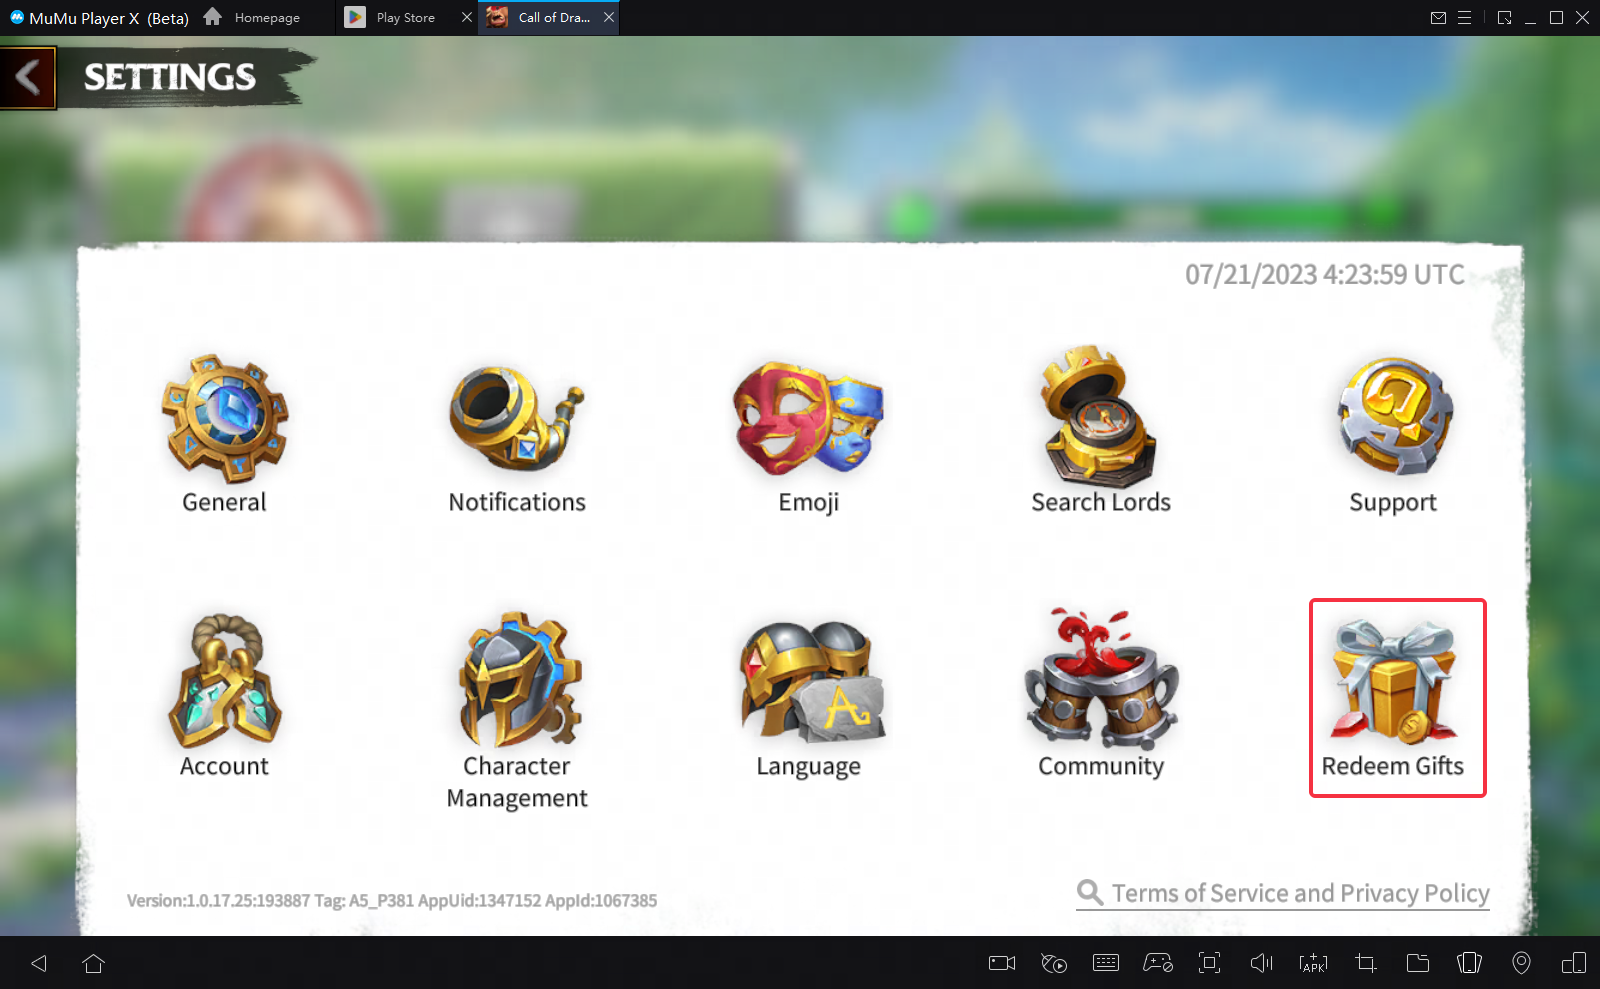The image size is (1600, 989).
Task: Open the Search Lords compass icon
Action: [x=1099, y=416]
